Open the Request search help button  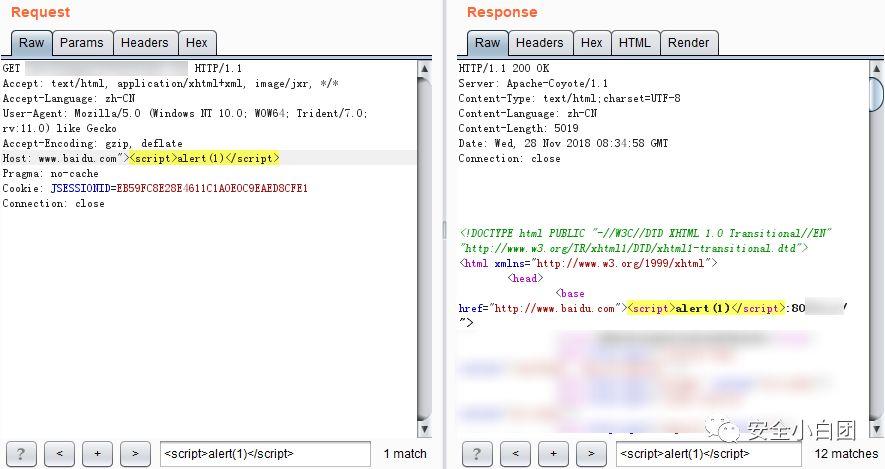pos(21,454)
